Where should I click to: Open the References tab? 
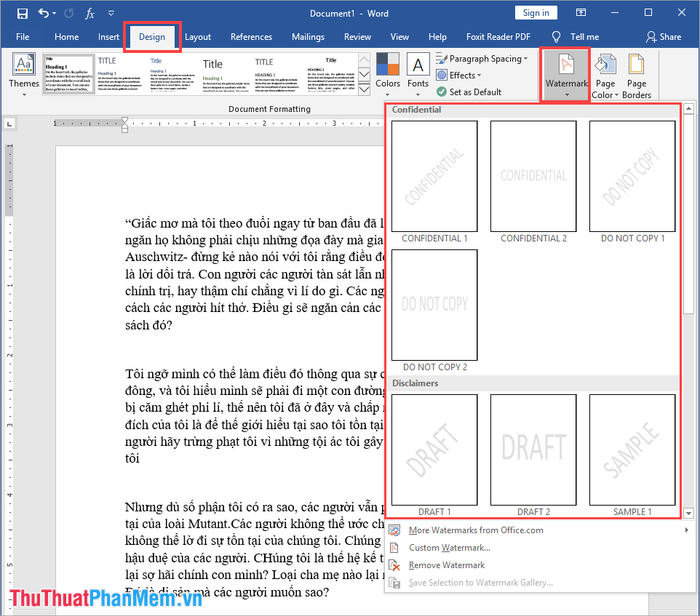click(251, 37)
